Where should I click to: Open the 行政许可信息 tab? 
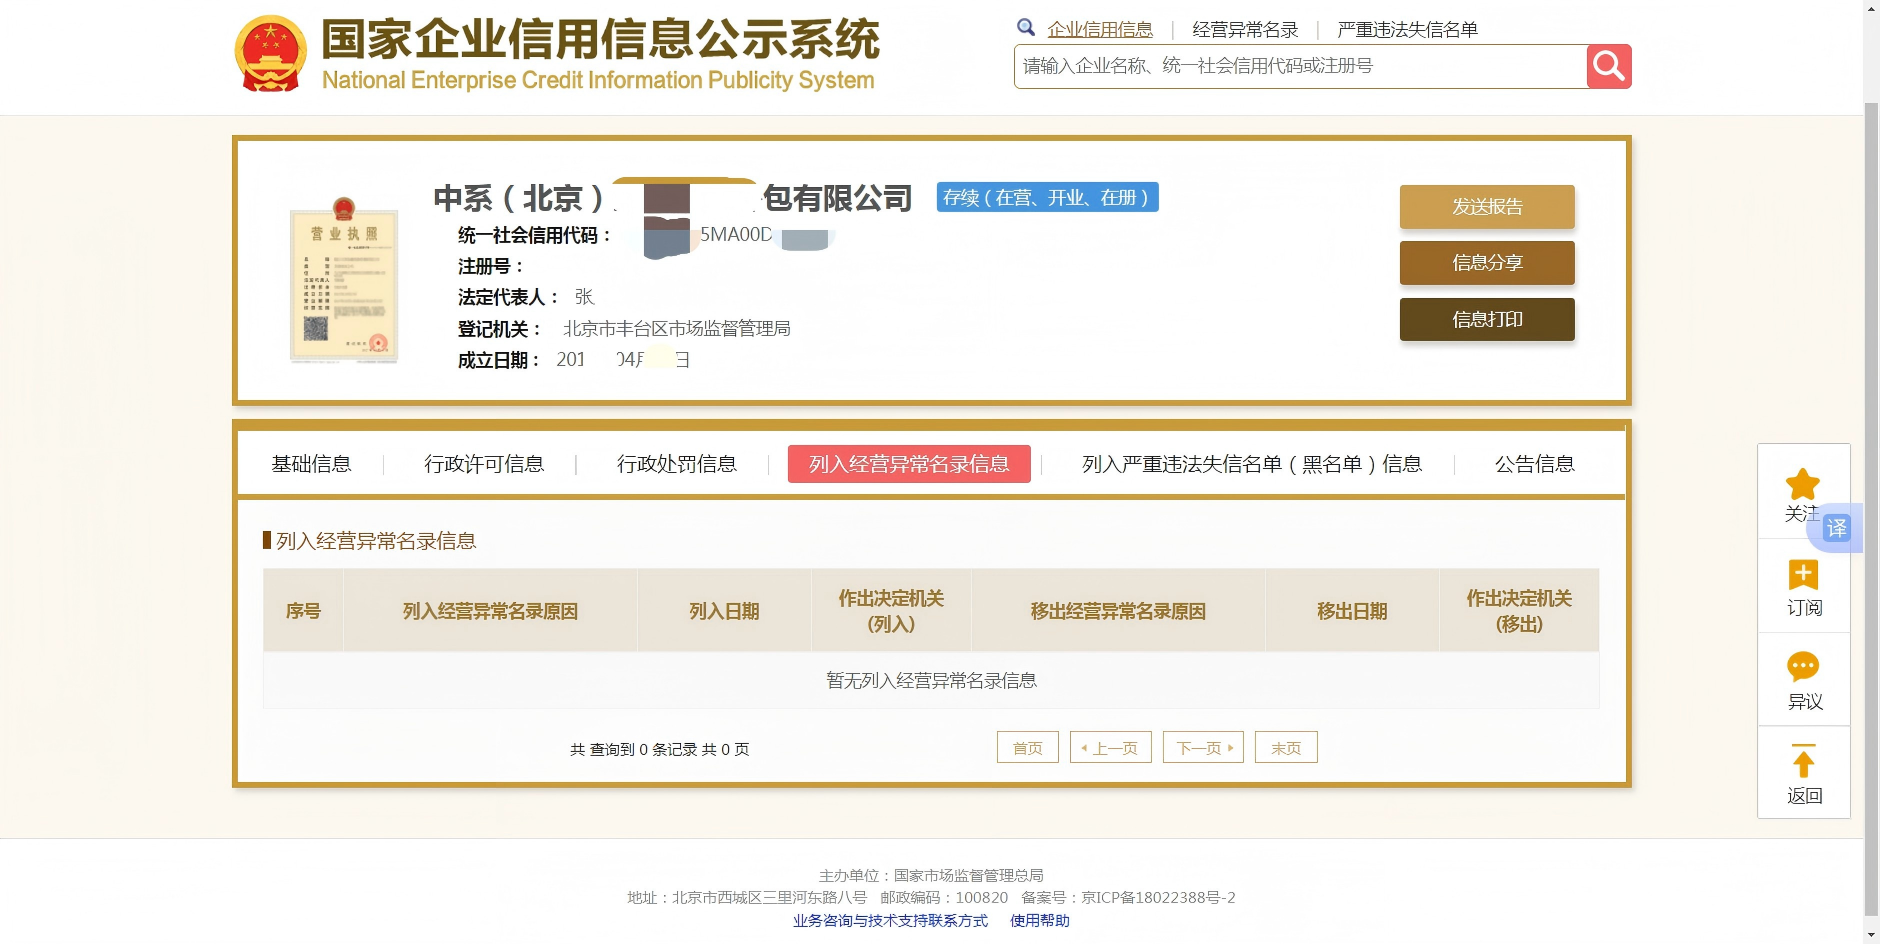pos(484,464)
